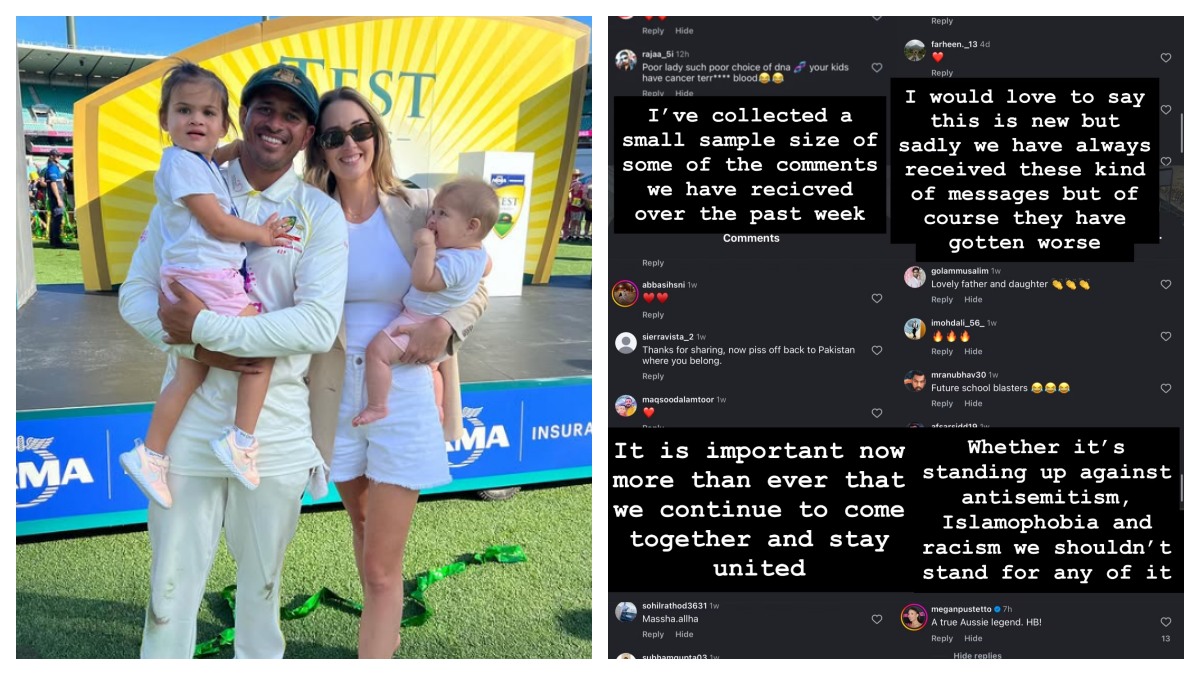This screenshot has height=675, width=1200.
Task: Reply to sierravista_2's comment
Action: click(653, 376)
